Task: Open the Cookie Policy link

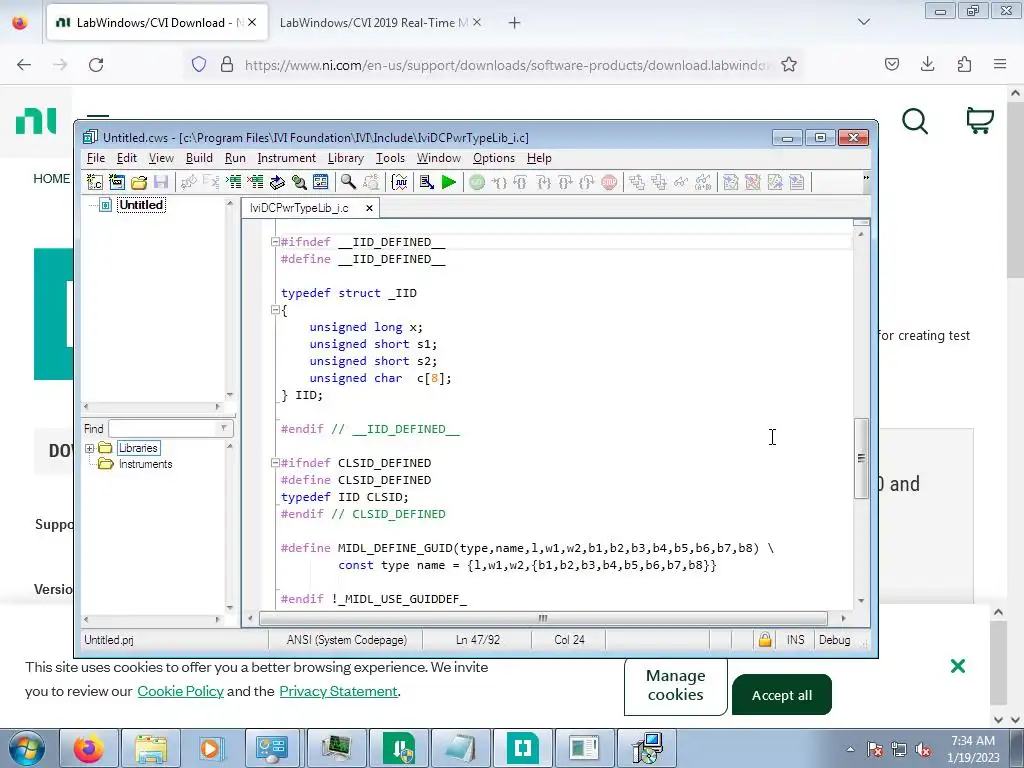Action: (x=180, y=691)
